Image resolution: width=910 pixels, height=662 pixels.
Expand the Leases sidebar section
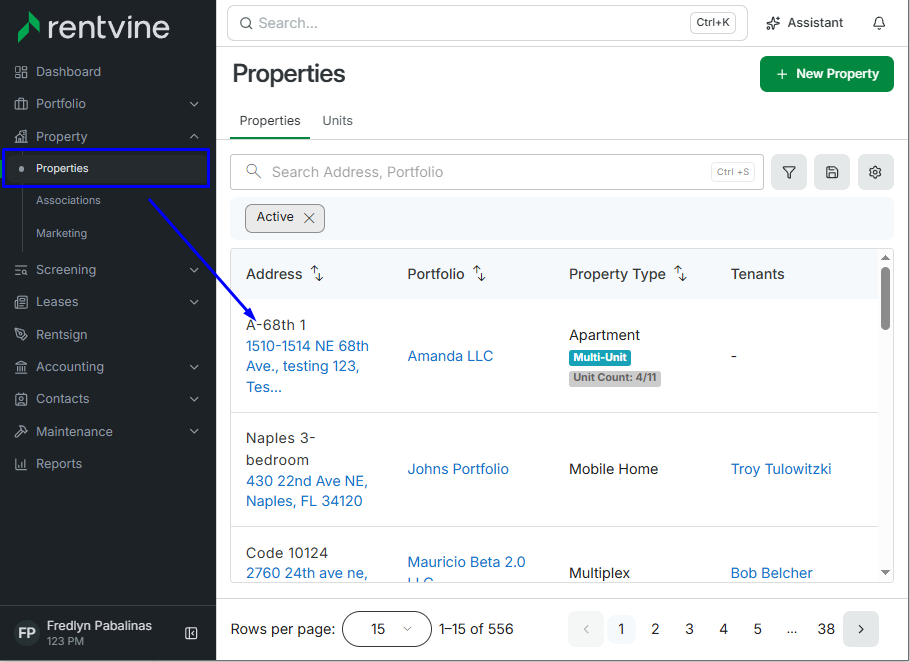[x=194, y=302]
